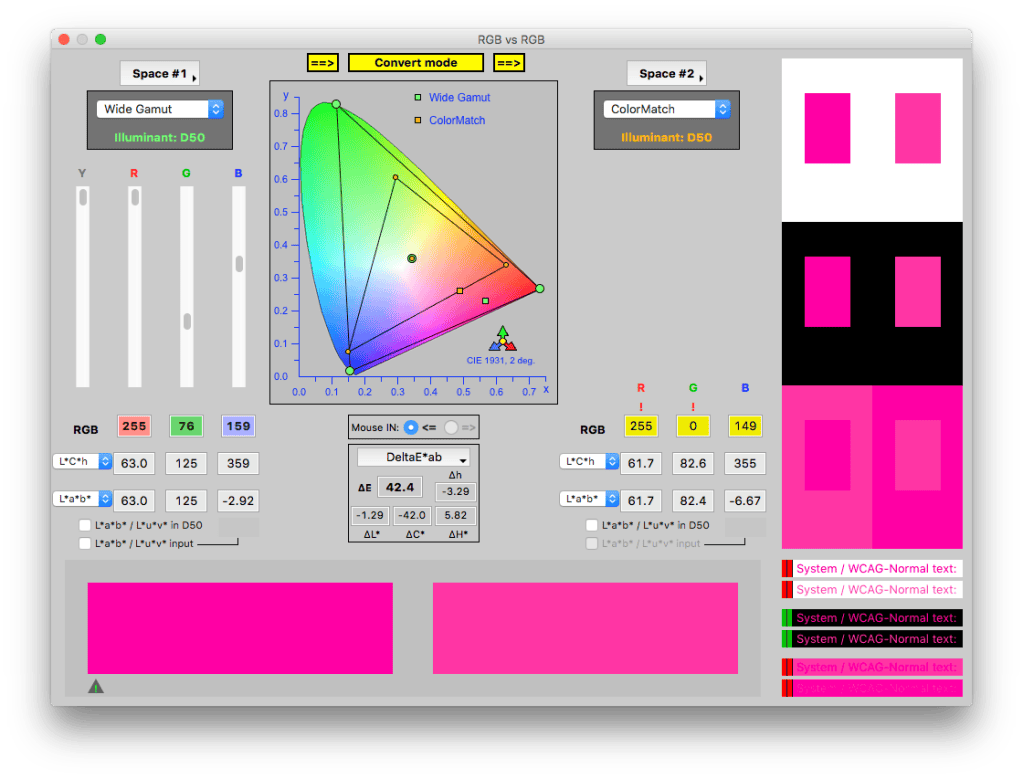Select the Mouse IN <= radio button
This screenshot has height=779, width=1023.
click(410, 427)
